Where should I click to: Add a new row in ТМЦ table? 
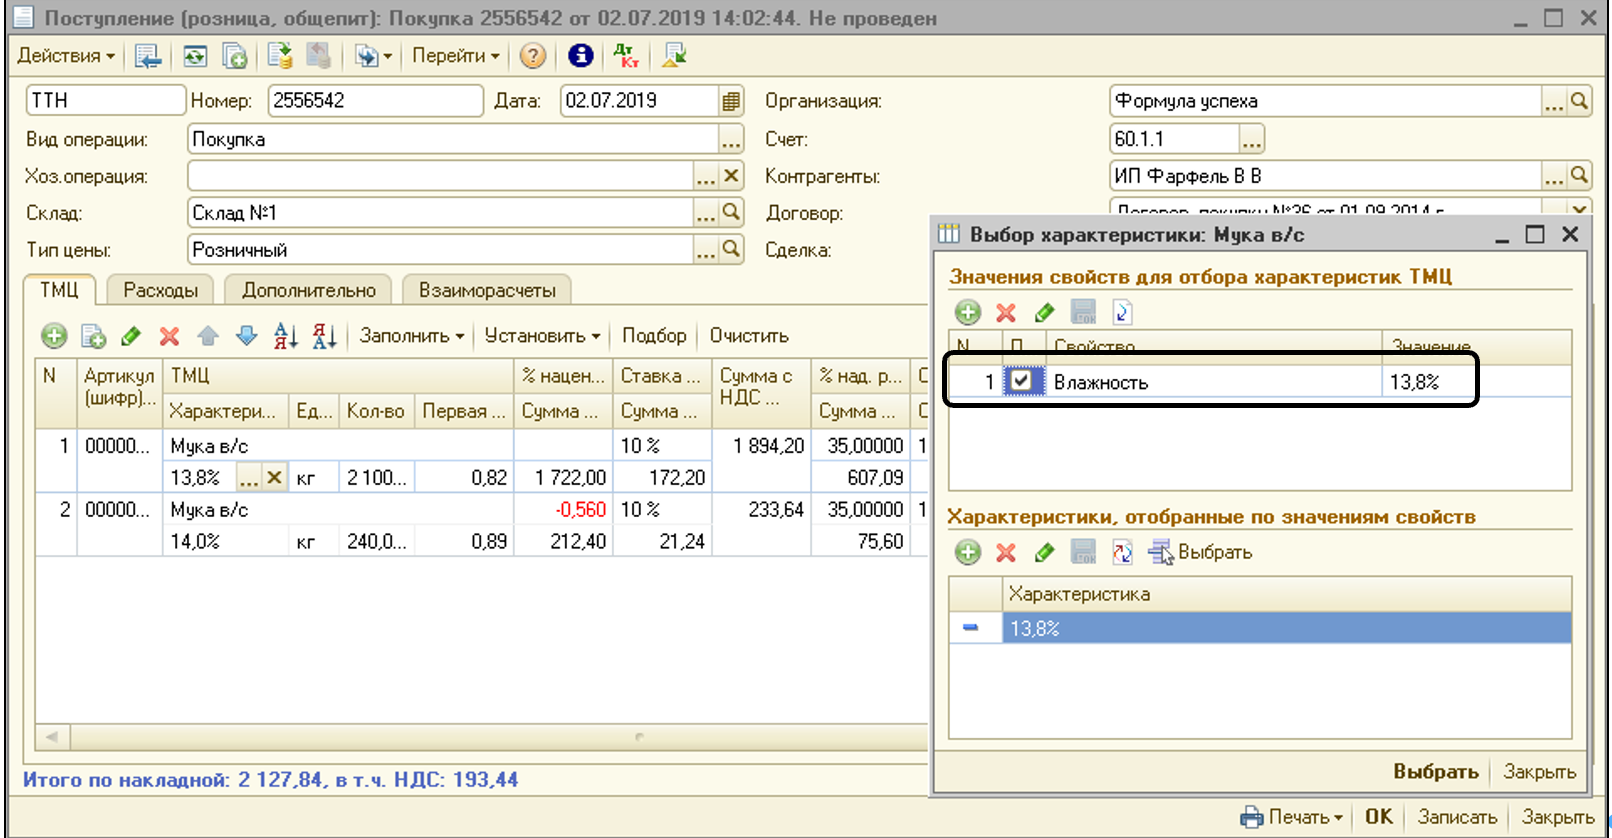click(54, 336)
